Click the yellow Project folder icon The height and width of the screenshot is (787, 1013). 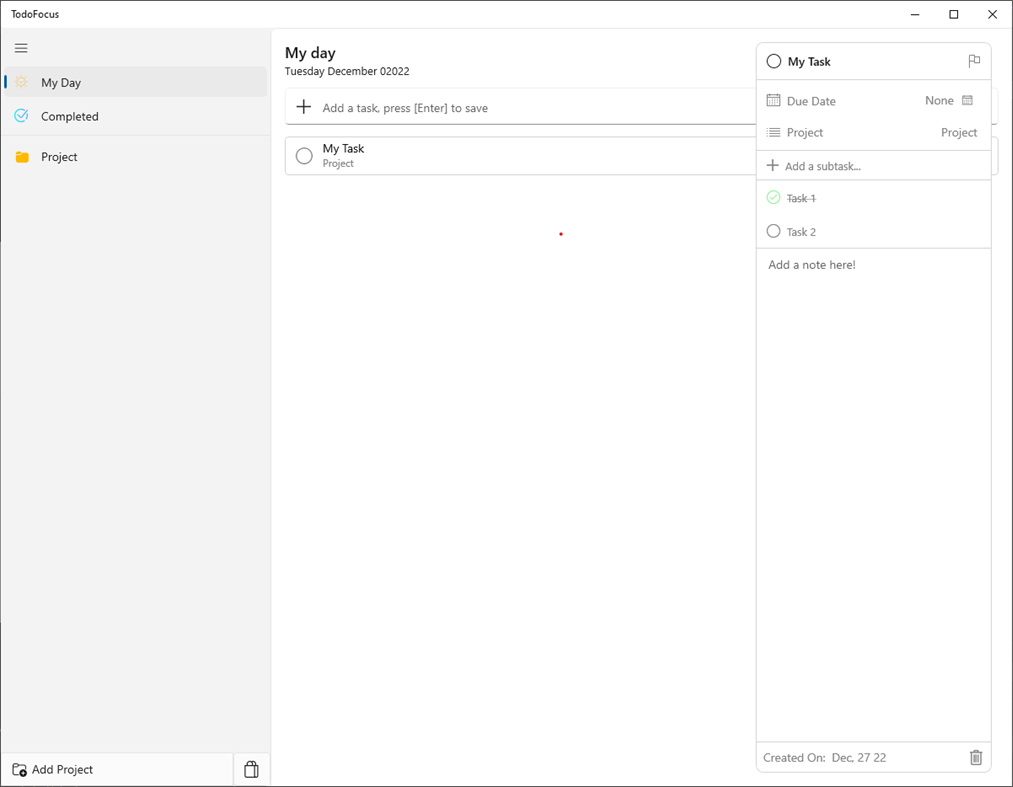[22, 157]
